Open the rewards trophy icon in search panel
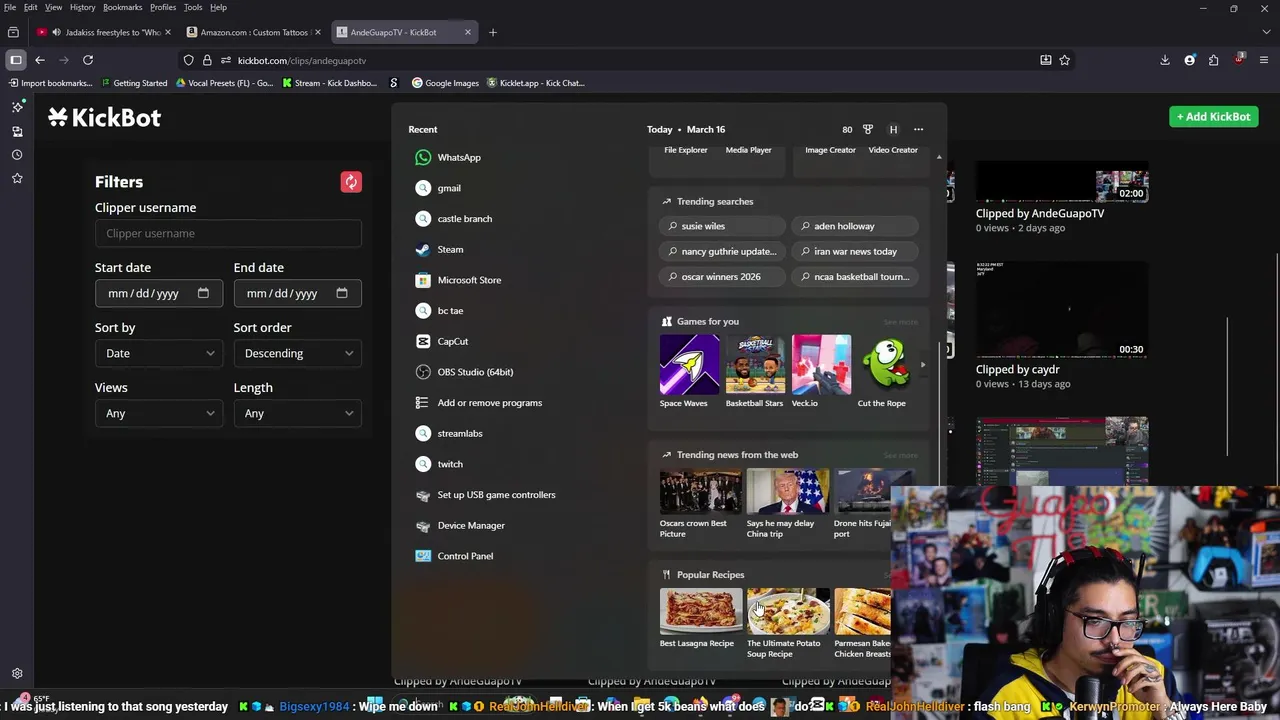The width and height of the screenshot is (1280, 720). (x=868, y=129)
